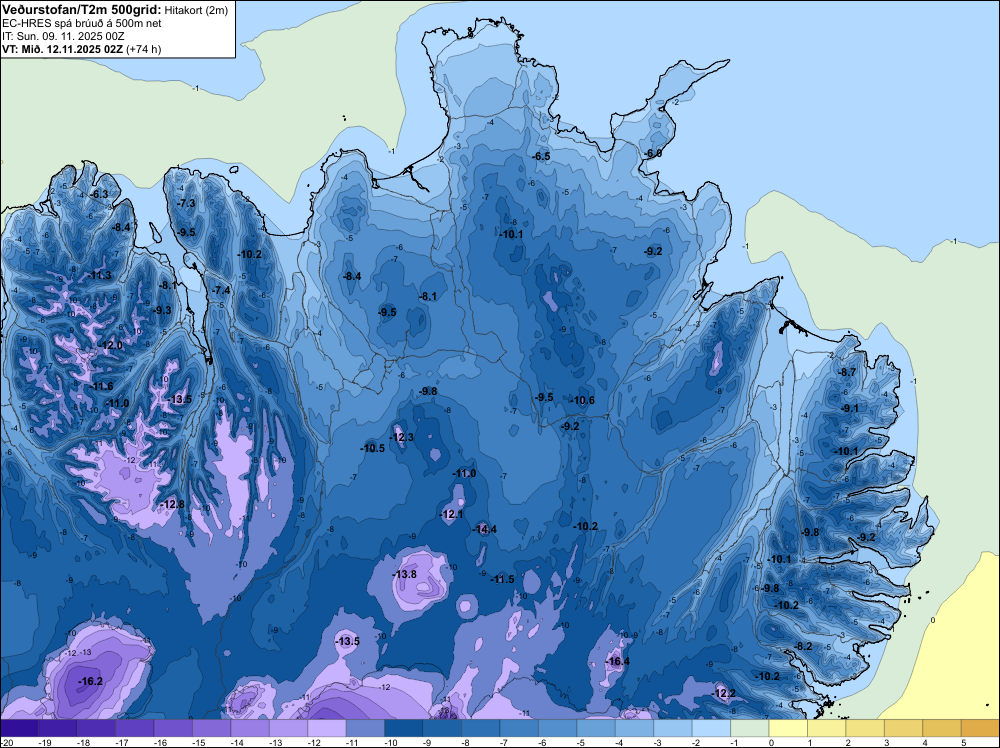Click initial time 'IT: Sun. 09. 11. 2025 00Z'
Viewport: 1000px width, 748px height.
(x=63, y=36)
